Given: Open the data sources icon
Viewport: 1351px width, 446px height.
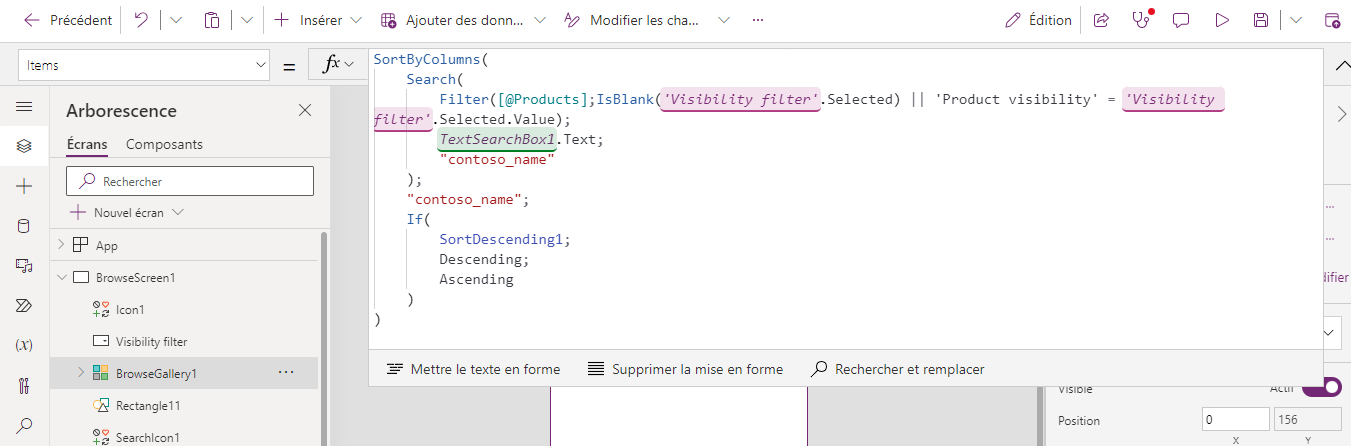Looking at the screenshot, I should tap(24, 226).
